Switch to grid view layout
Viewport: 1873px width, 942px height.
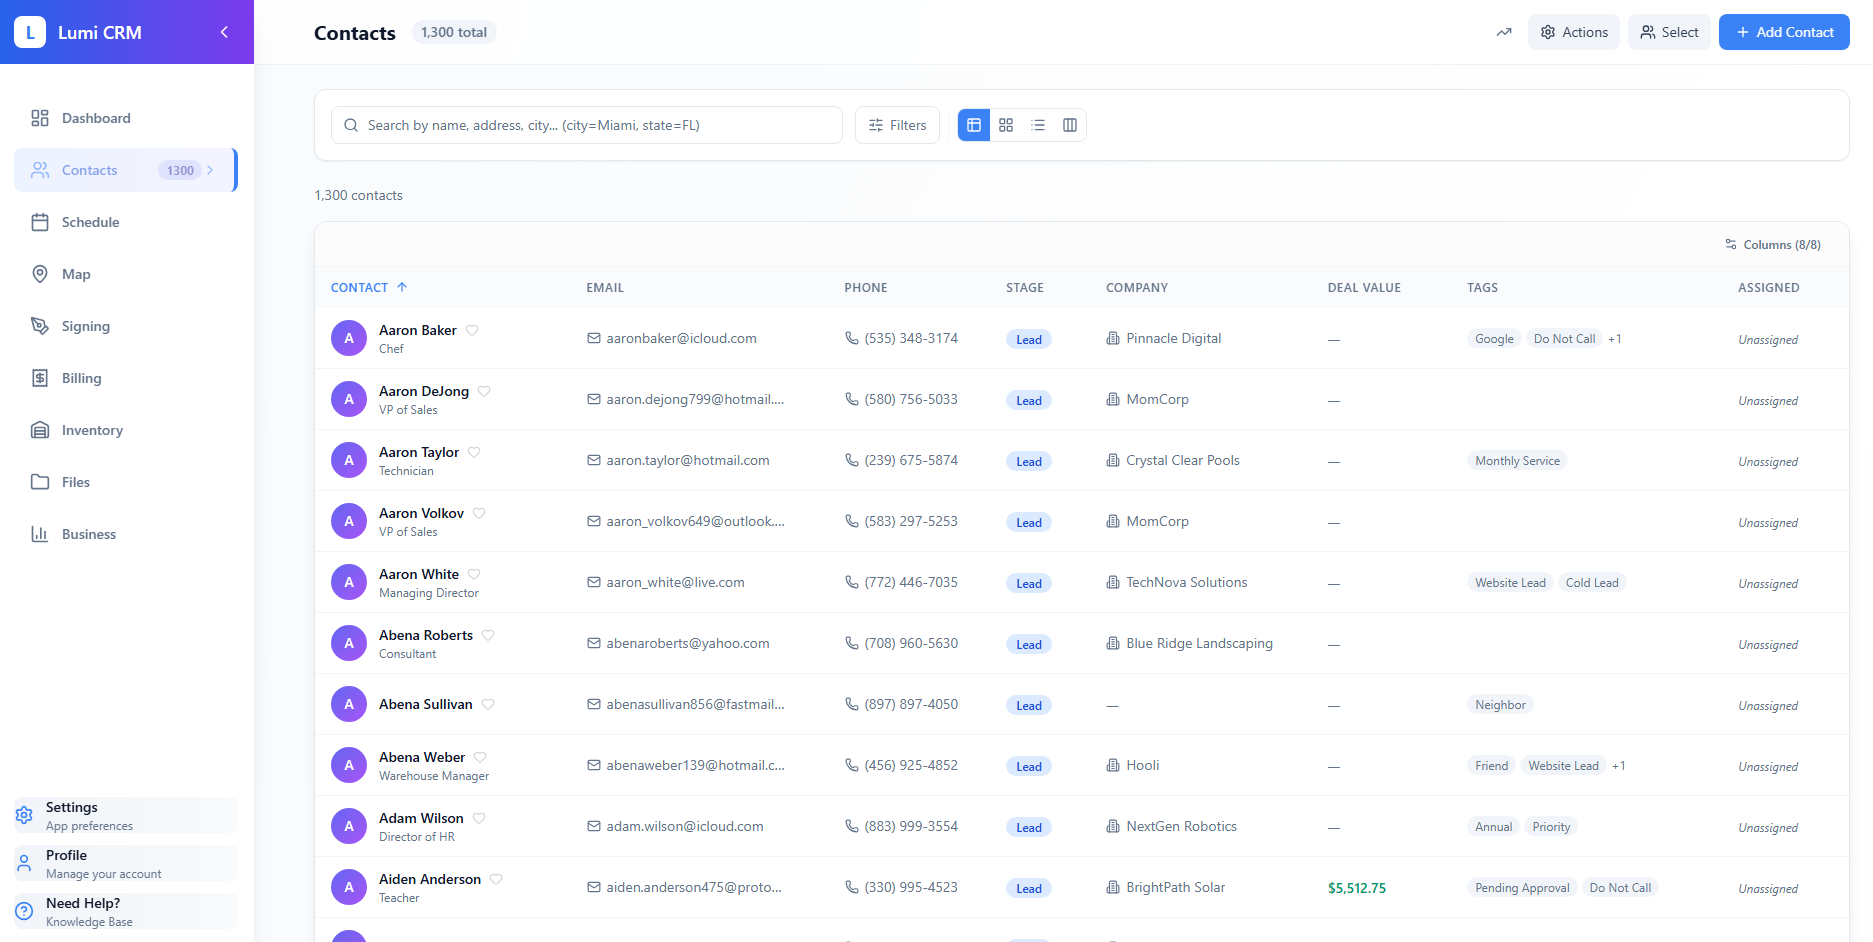[1006, 125]
